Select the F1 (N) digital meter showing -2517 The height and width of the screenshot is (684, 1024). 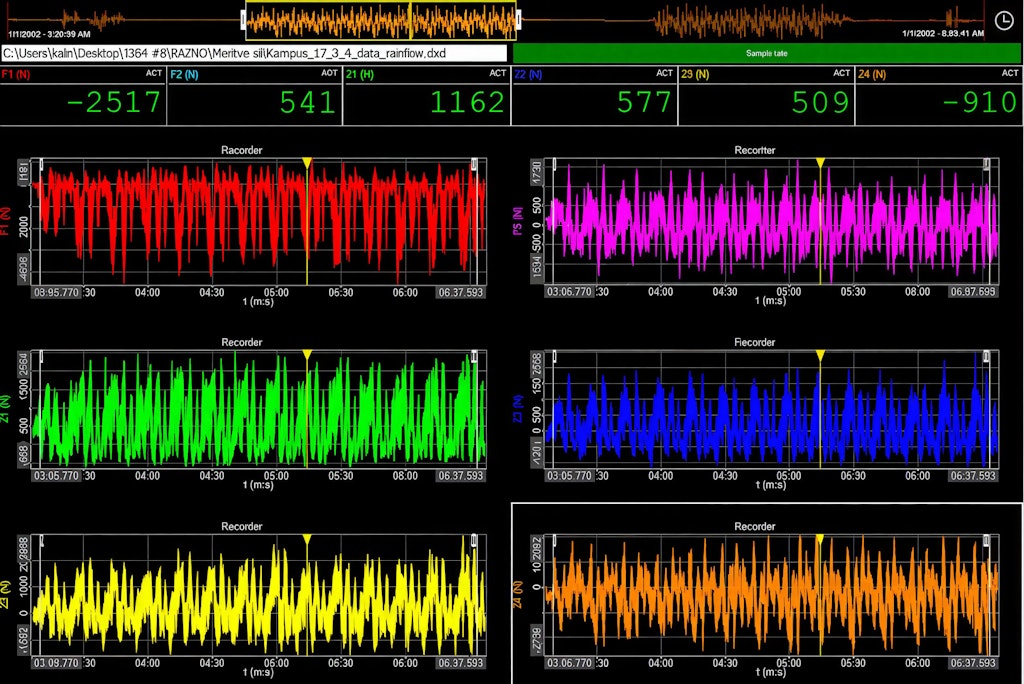point(83,95)
